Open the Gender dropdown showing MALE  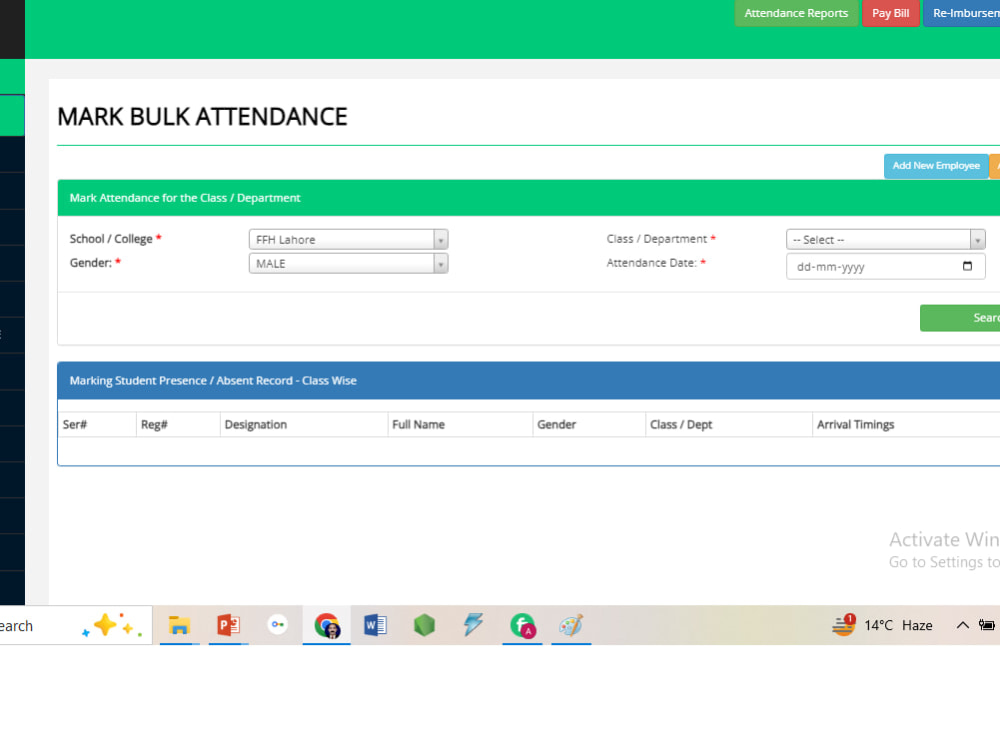[x=348, y=263]
